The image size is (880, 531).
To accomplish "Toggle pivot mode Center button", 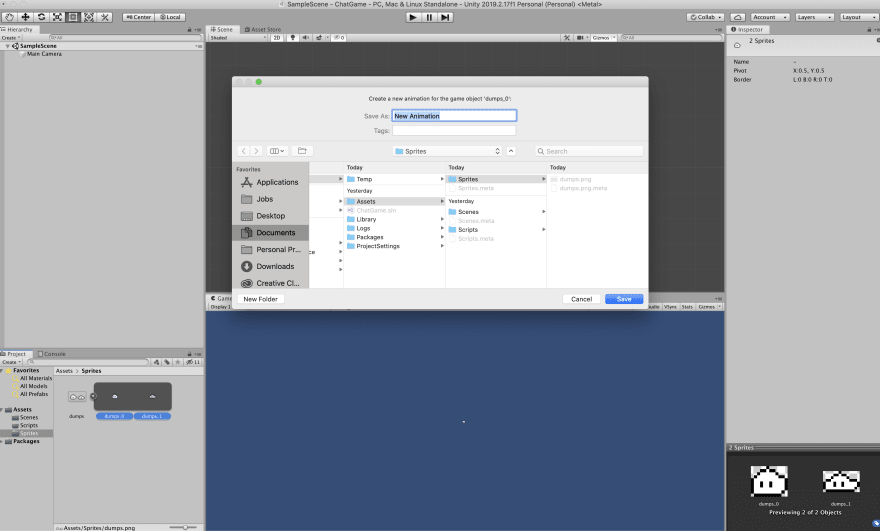I will pyautogui.click(x=138, y=17).
